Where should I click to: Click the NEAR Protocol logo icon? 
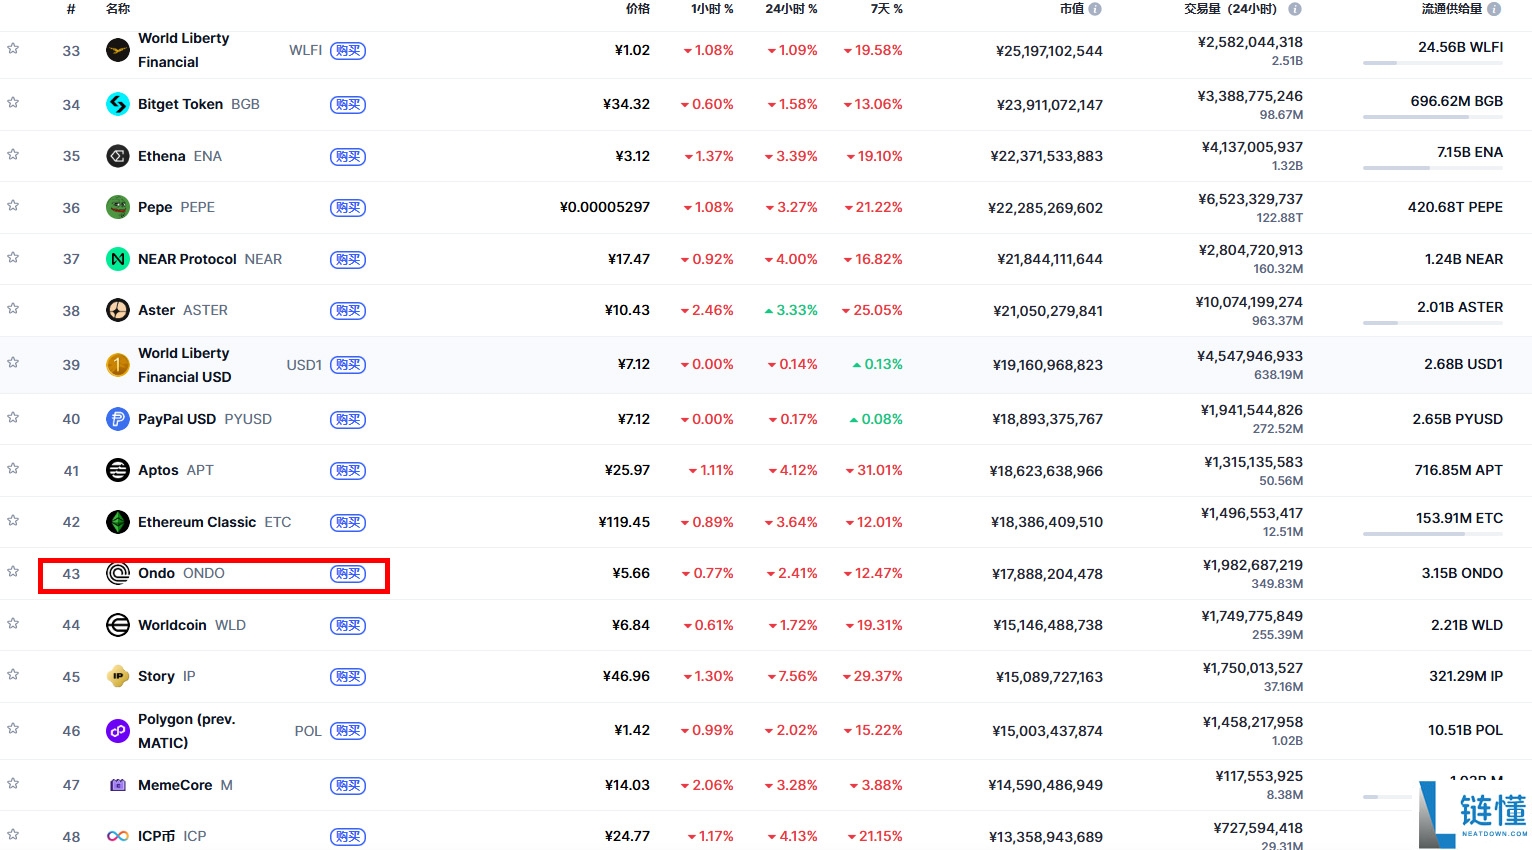click(118, 259)
